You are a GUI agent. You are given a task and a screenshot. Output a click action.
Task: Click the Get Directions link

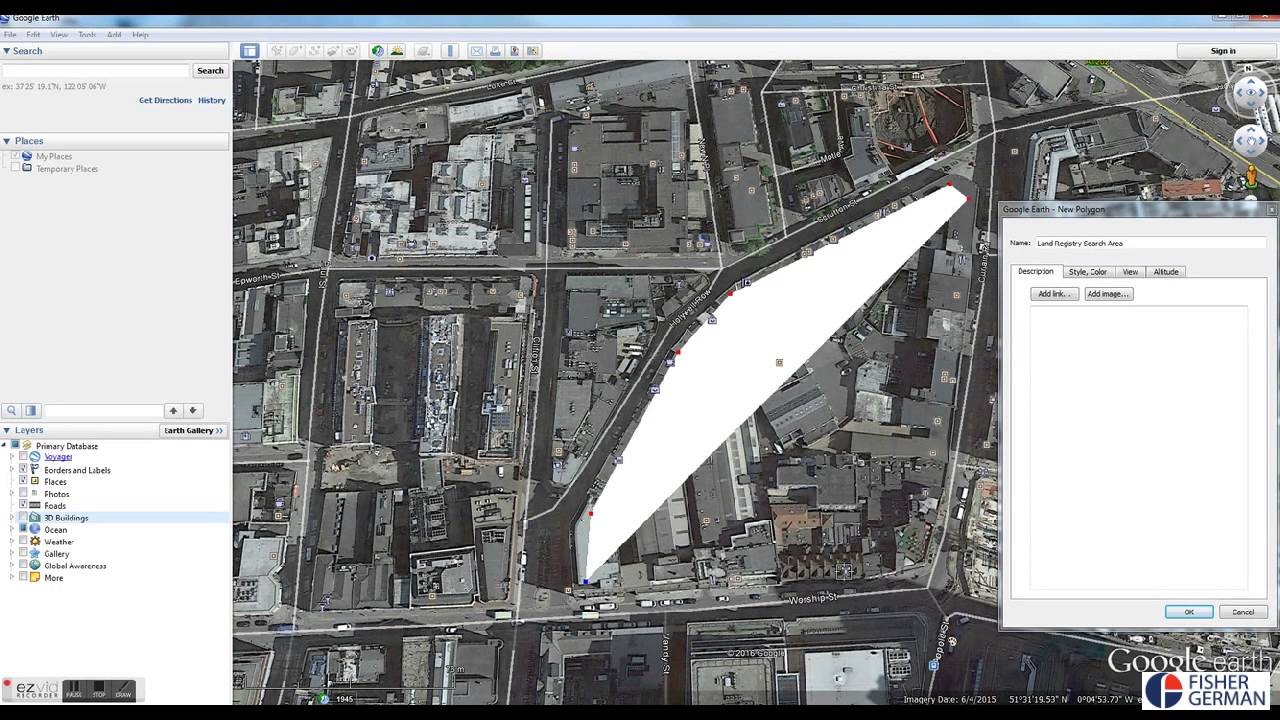[x=165, y=100]
